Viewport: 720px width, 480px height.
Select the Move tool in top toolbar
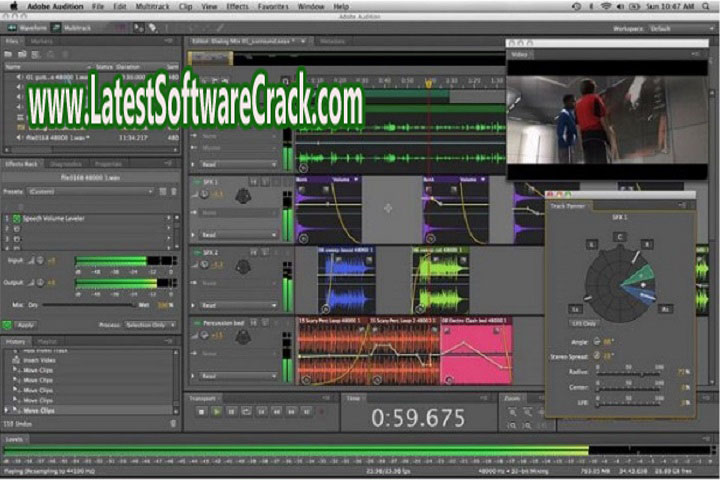(138, 28)
